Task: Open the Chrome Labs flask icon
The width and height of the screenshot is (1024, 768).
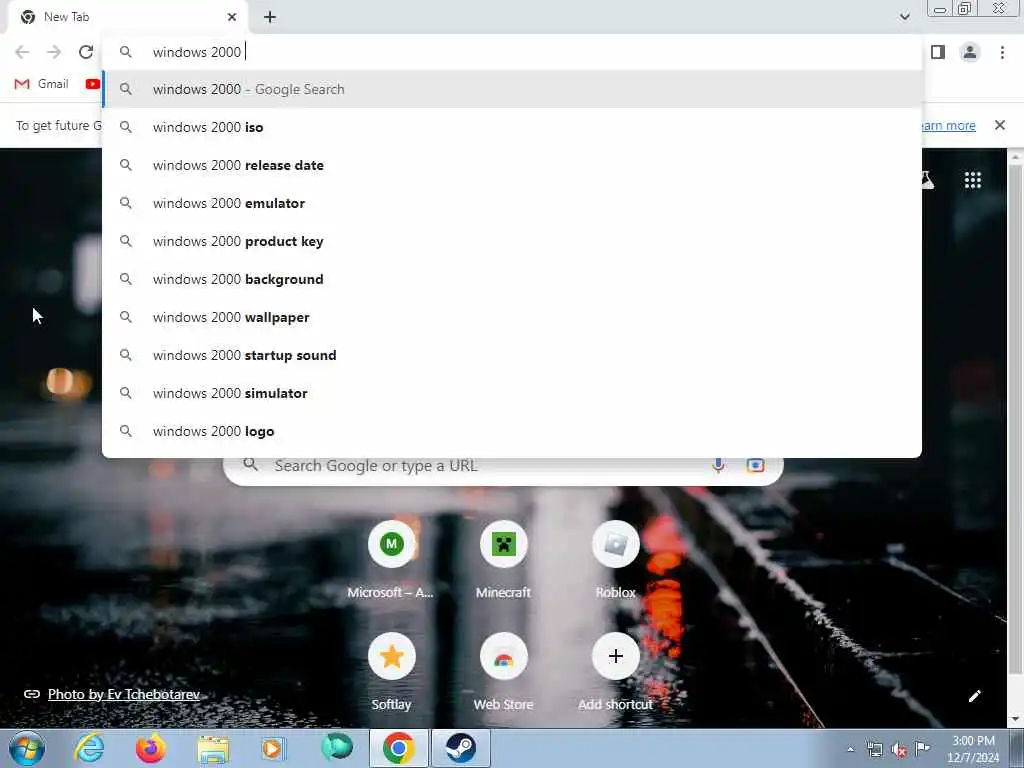Action: pos(928,180)
